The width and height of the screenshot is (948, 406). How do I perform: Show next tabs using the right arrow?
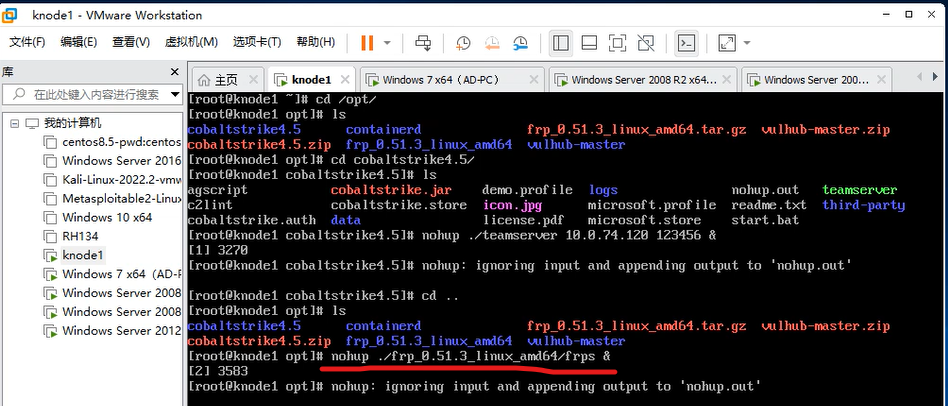pyautogui.click(x=937, y=77)
